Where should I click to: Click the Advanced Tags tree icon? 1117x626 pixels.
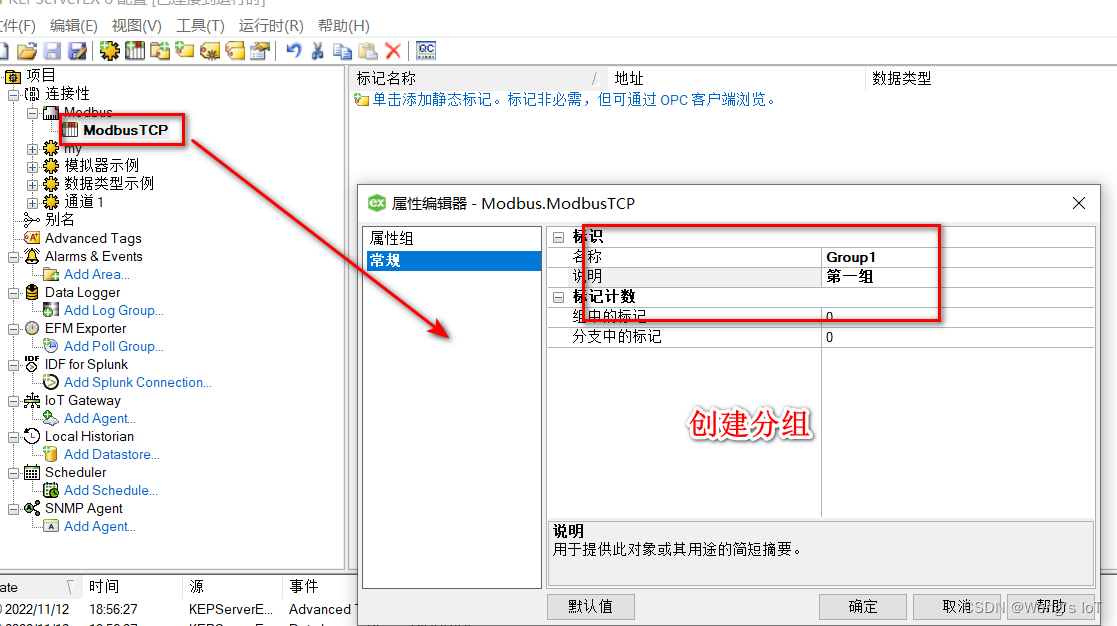(x=32, y=238)
